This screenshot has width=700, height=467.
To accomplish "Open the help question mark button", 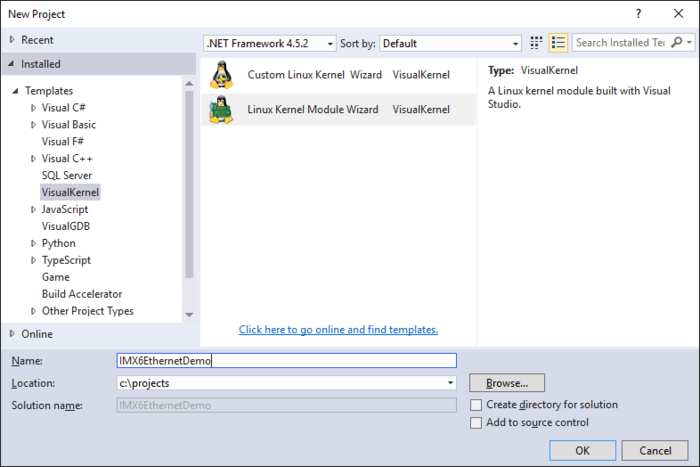I will pos(638,14).
